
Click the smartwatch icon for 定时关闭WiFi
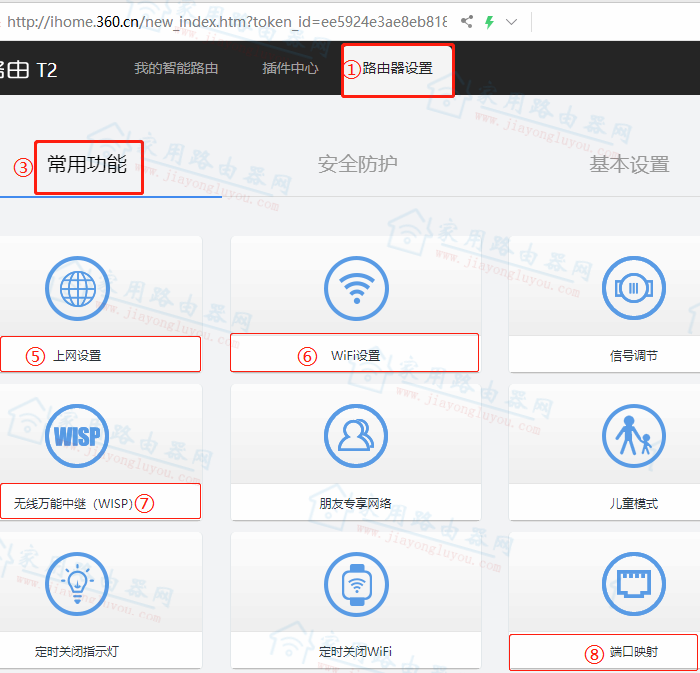tap(356, 583)
